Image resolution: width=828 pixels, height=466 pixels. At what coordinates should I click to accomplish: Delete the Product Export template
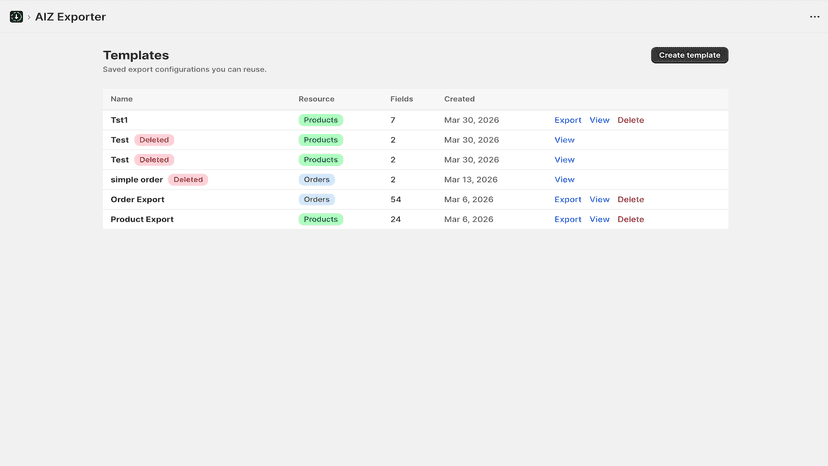(x=631, y=219)
